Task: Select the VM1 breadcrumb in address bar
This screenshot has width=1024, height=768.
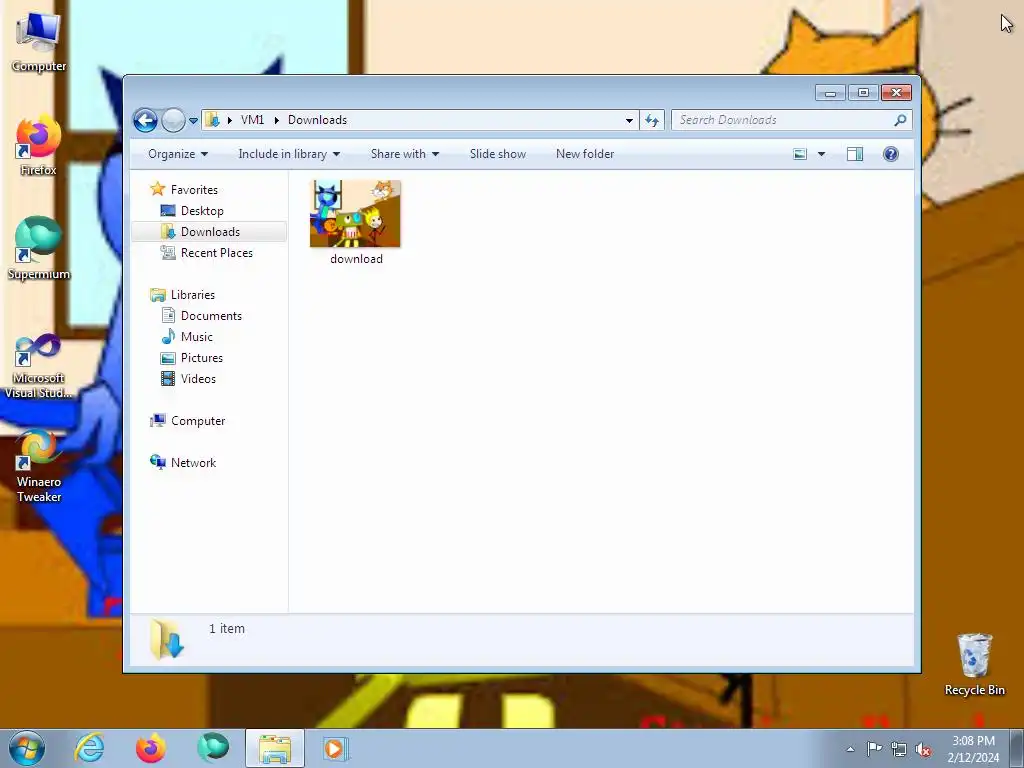Action: (x=252, y=120)
